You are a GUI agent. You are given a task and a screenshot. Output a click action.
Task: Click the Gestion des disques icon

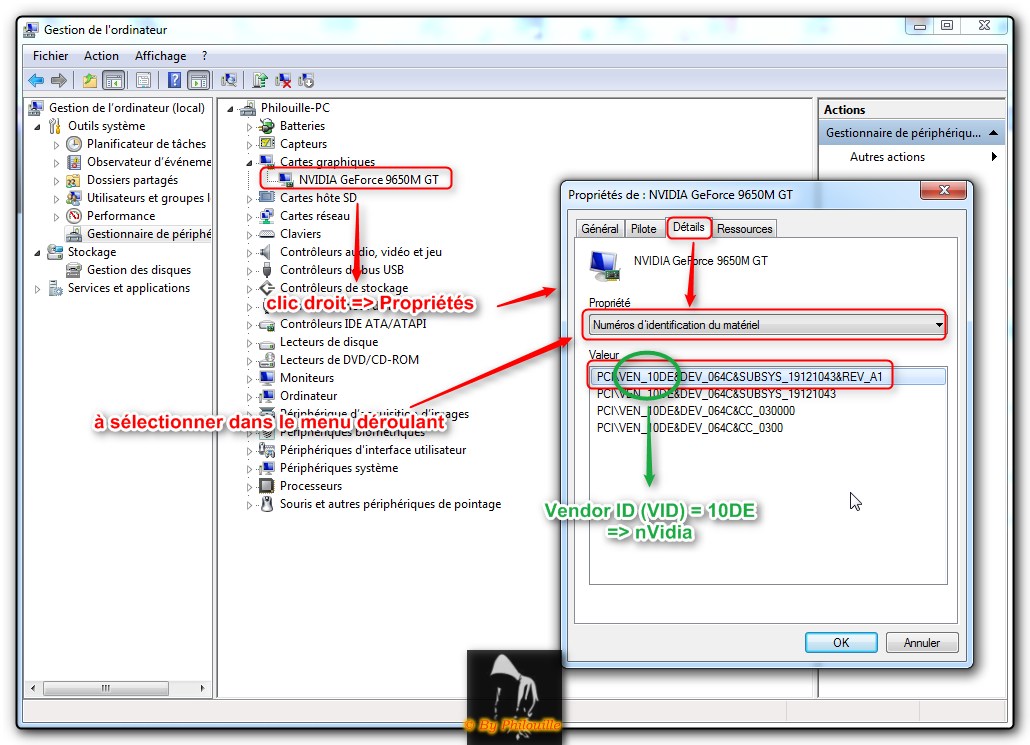(x=74, y=269)
